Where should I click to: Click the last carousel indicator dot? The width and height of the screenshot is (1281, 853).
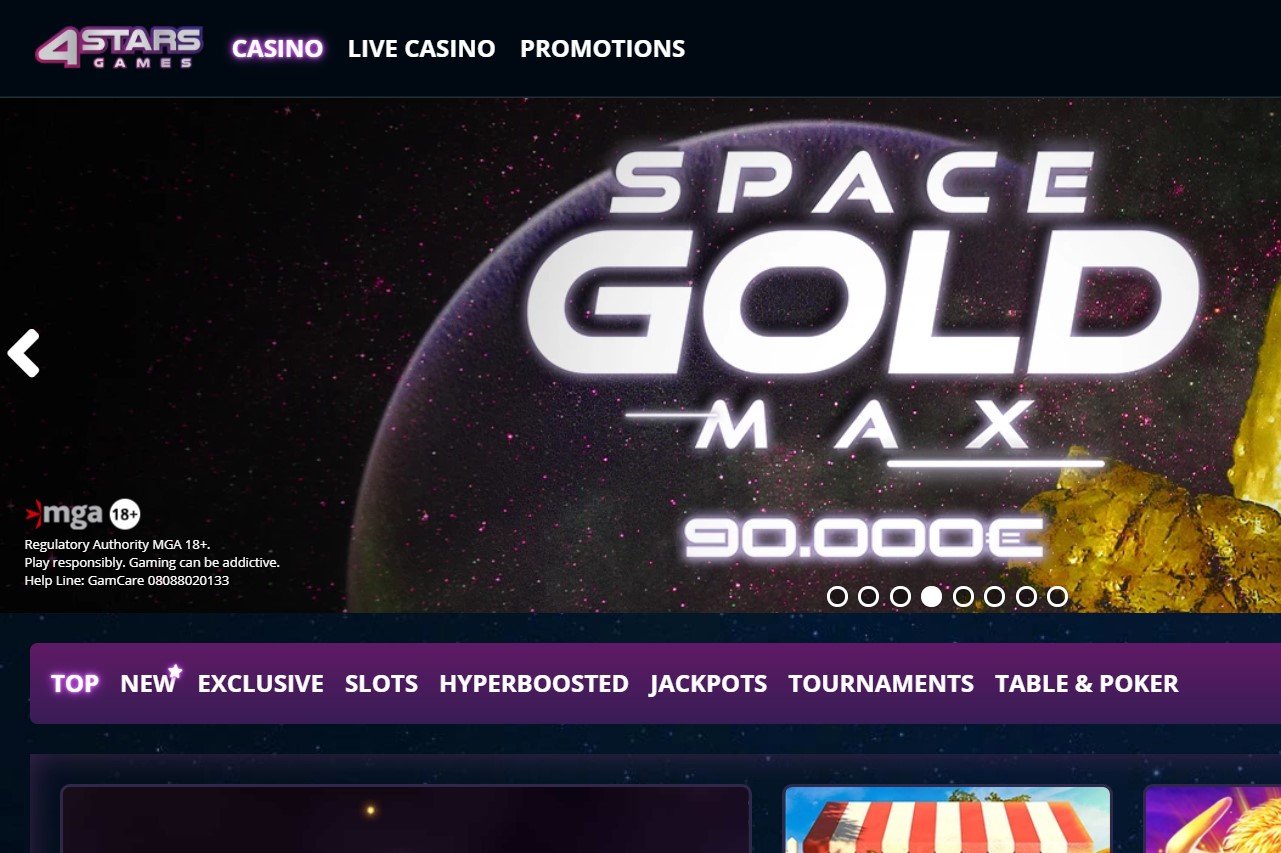pos(1056,597)
